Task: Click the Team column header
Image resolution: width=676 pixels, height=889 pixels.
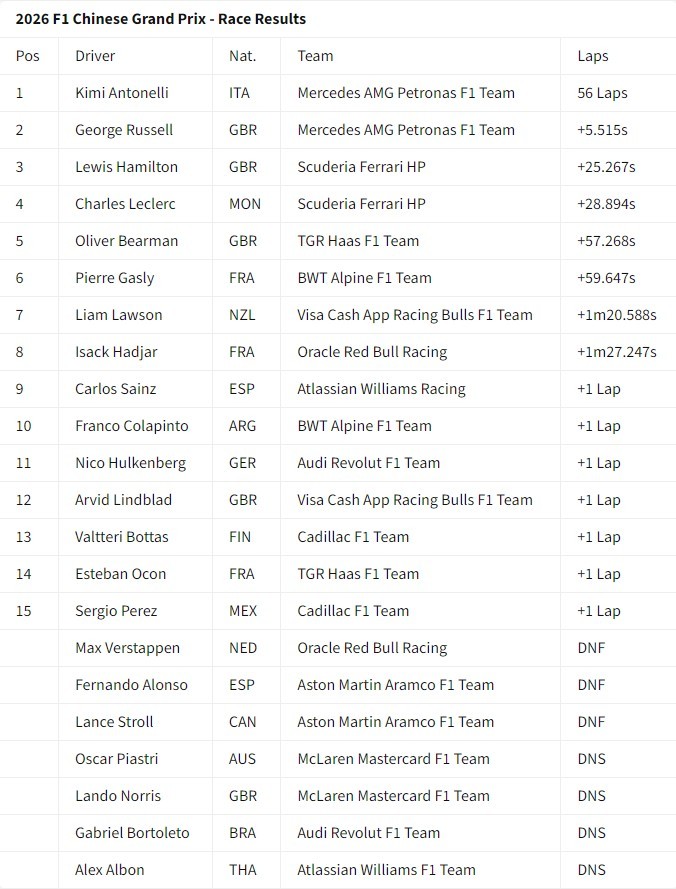Action: 315,56
